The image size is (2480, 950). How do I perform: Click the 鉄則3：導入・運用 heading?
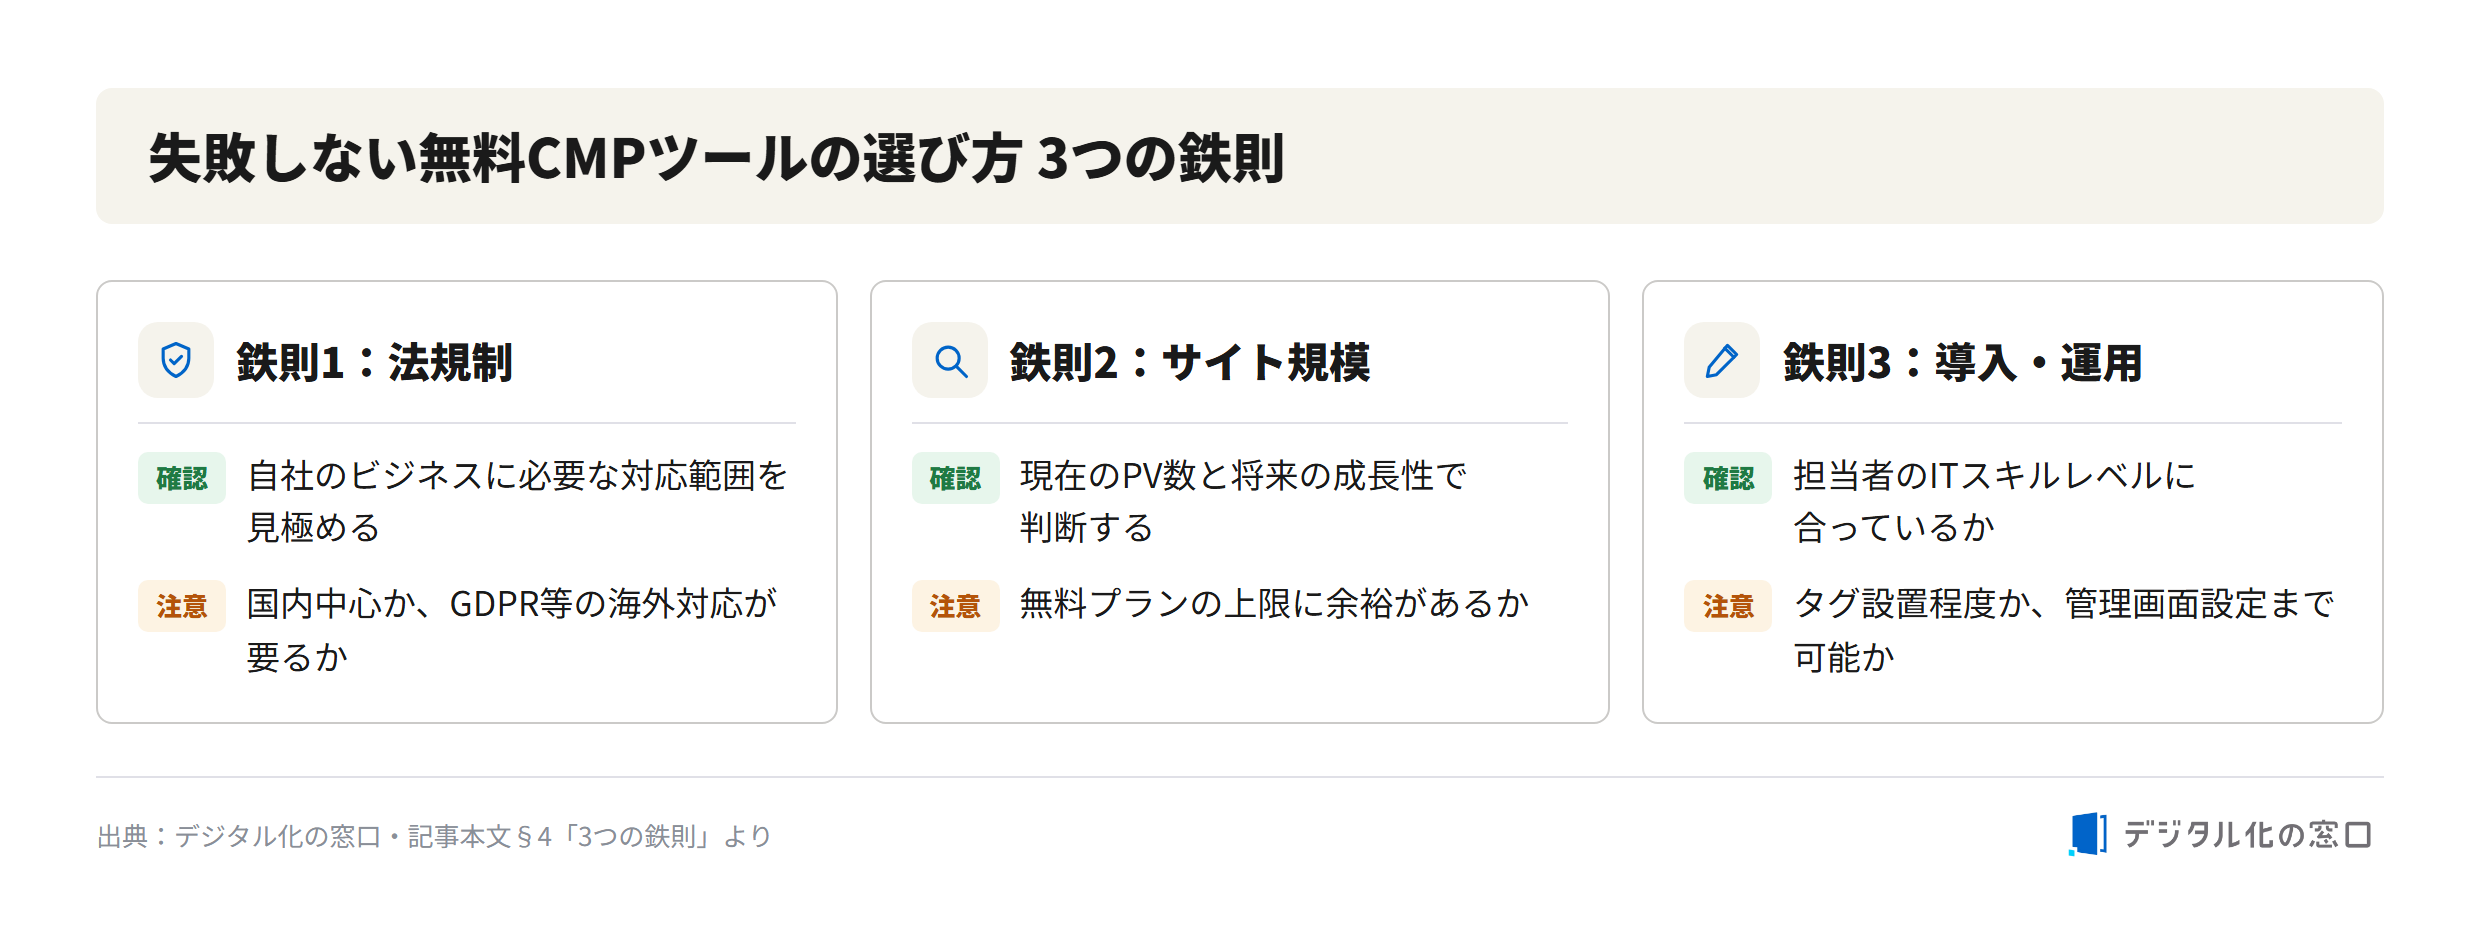tap(1963, 362)
